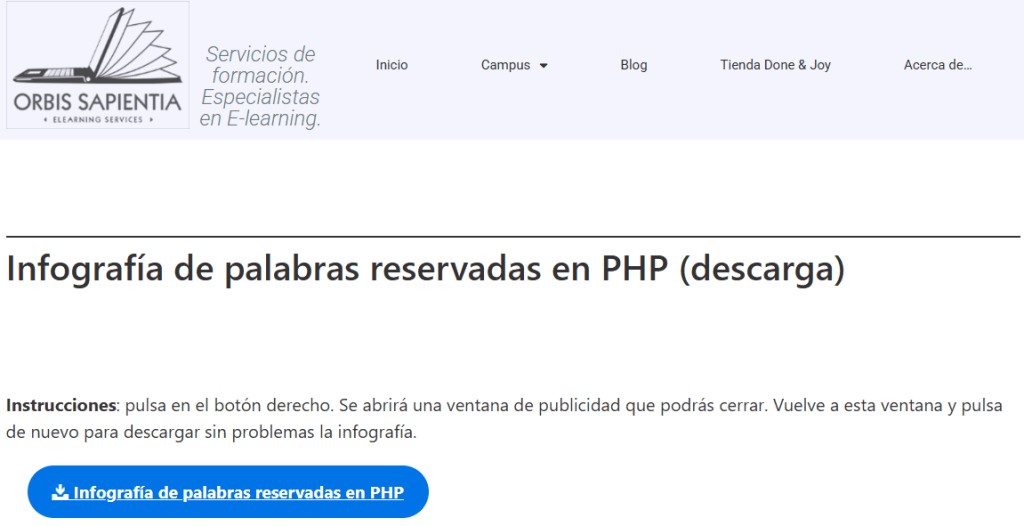Screen dimensions: 1024x526
Task: Expand the Campus dropdown arrow
Action: (544, 66)
